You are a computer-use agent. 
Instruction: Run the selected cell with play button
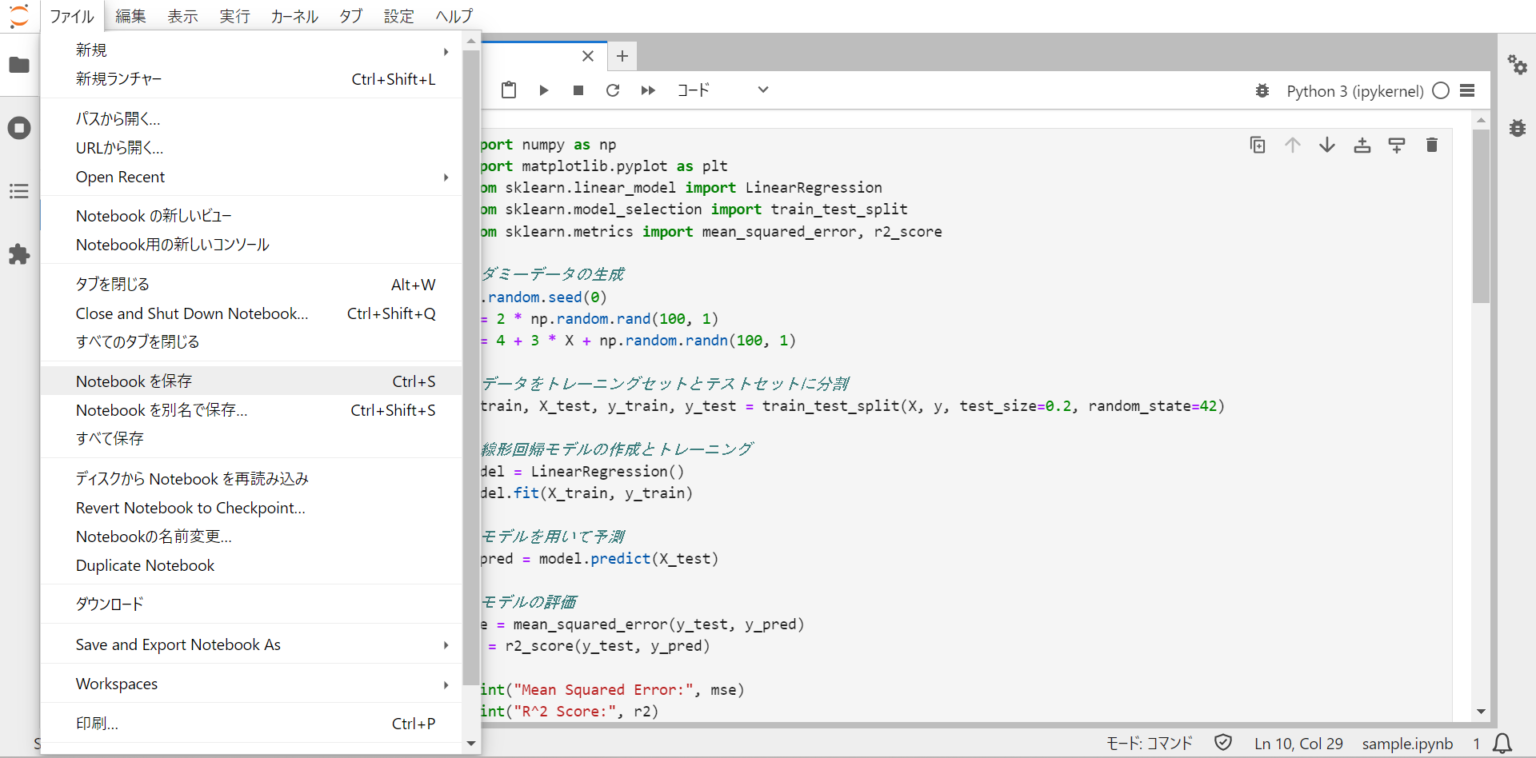(x=544, y=90)
